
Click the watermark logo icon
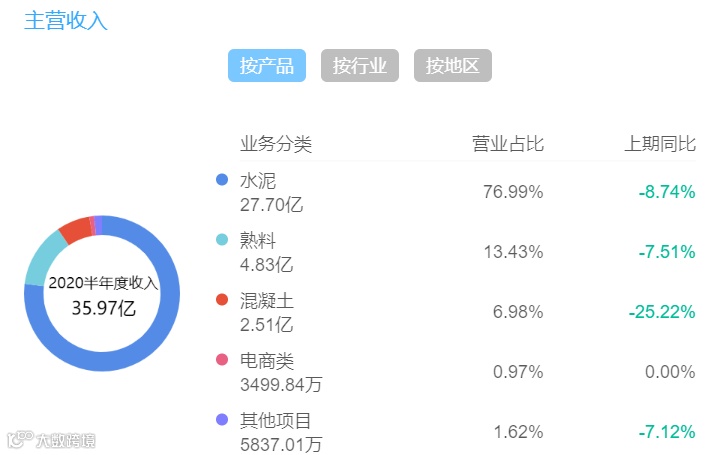(x=18, y=439)
